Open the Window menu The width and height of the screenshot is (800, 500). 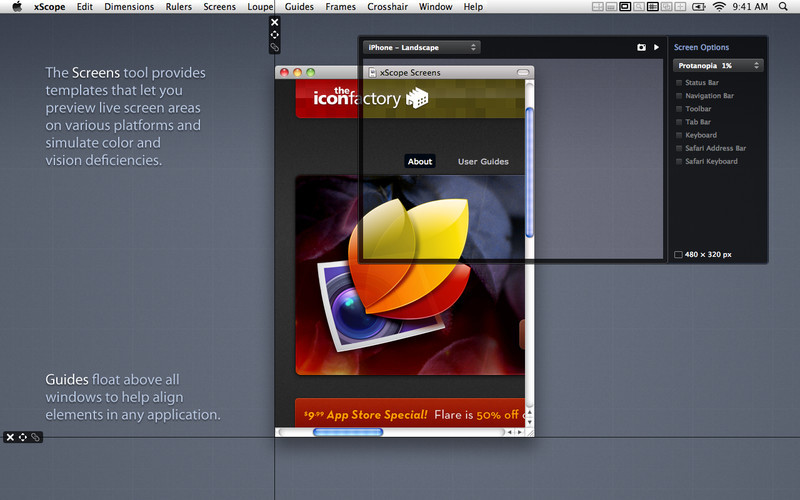point(435,7)
